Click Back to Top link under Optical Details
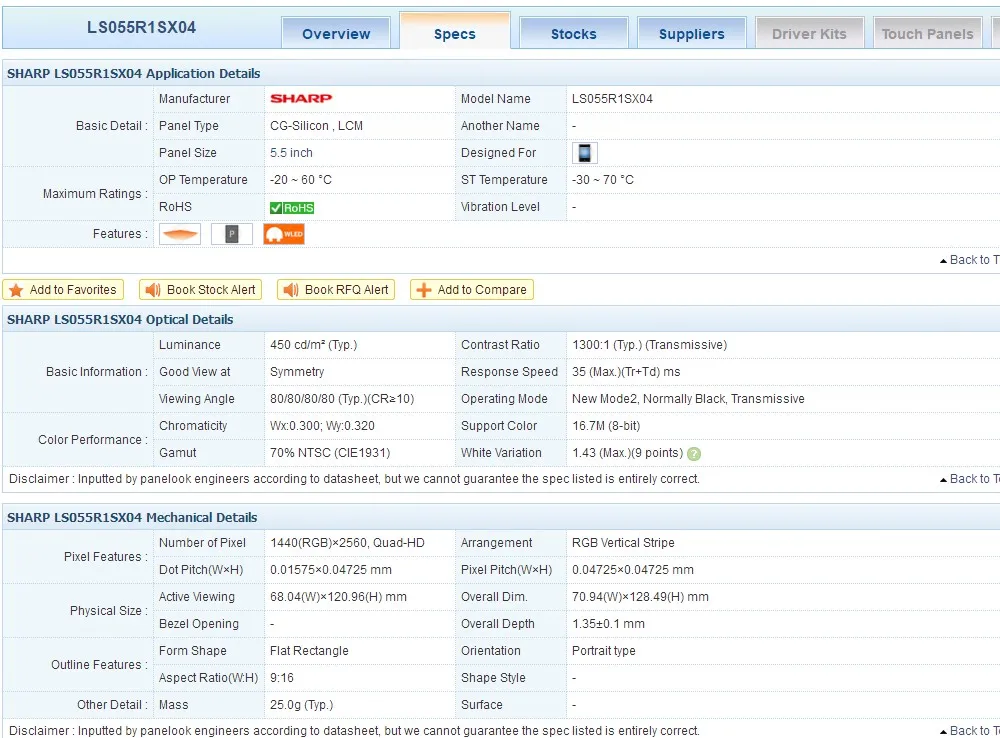Image resolution: width=1000 pixels, height=738 pixels. point(968,479)
